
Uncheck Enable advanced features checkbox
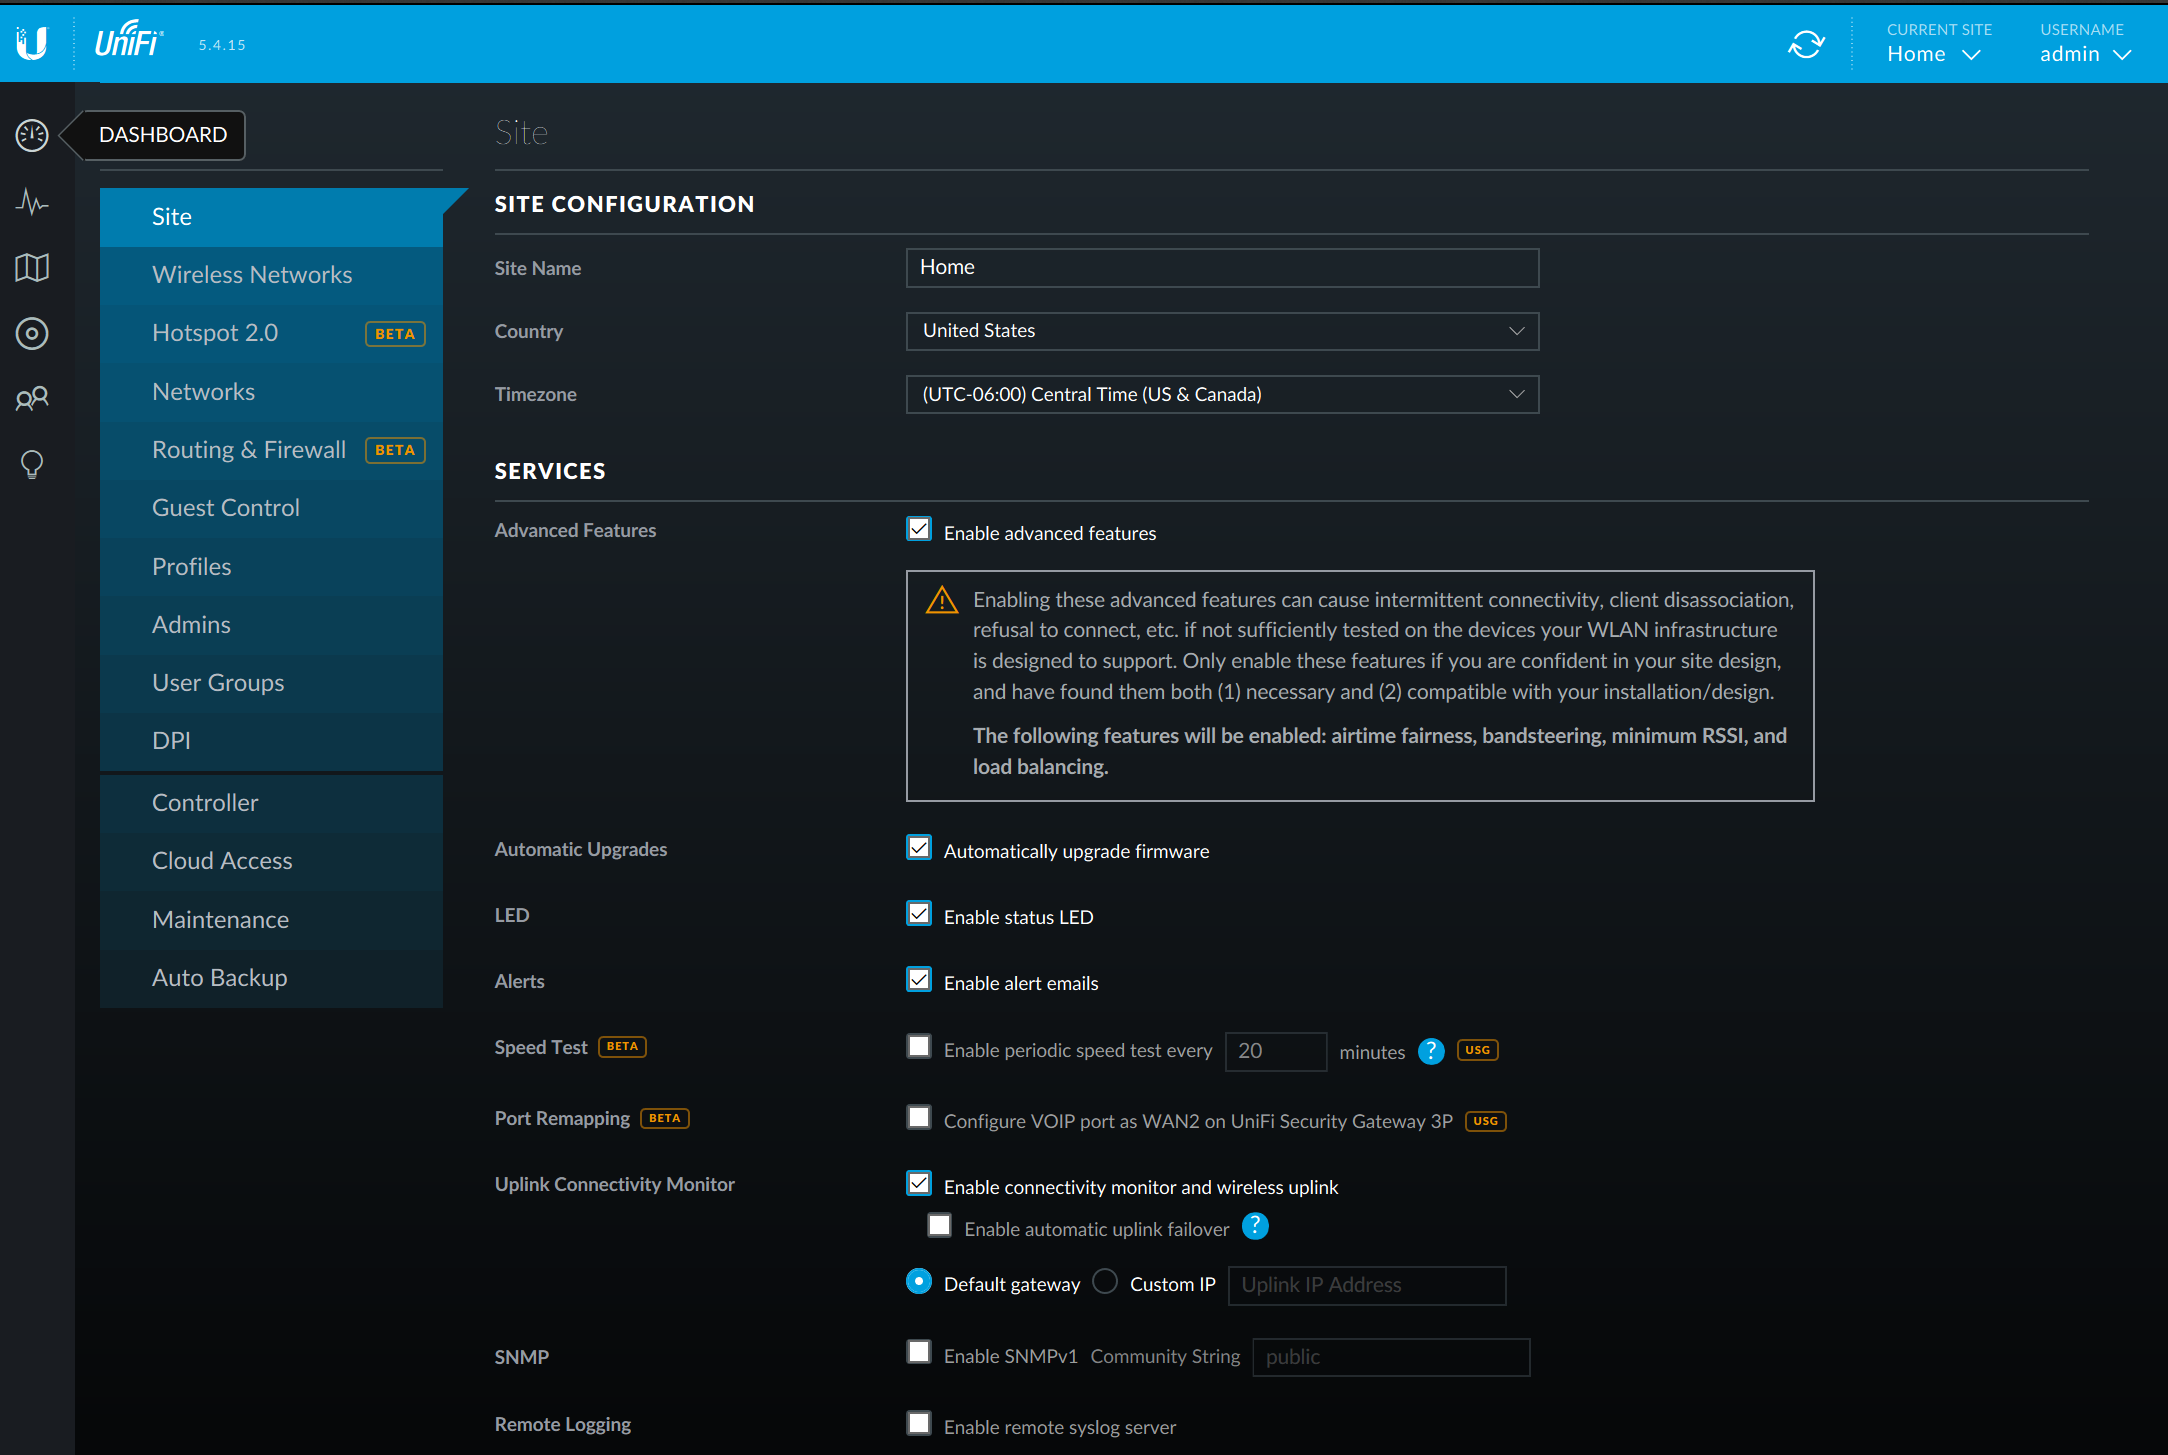pyautogui.click(x=919, y=529)
